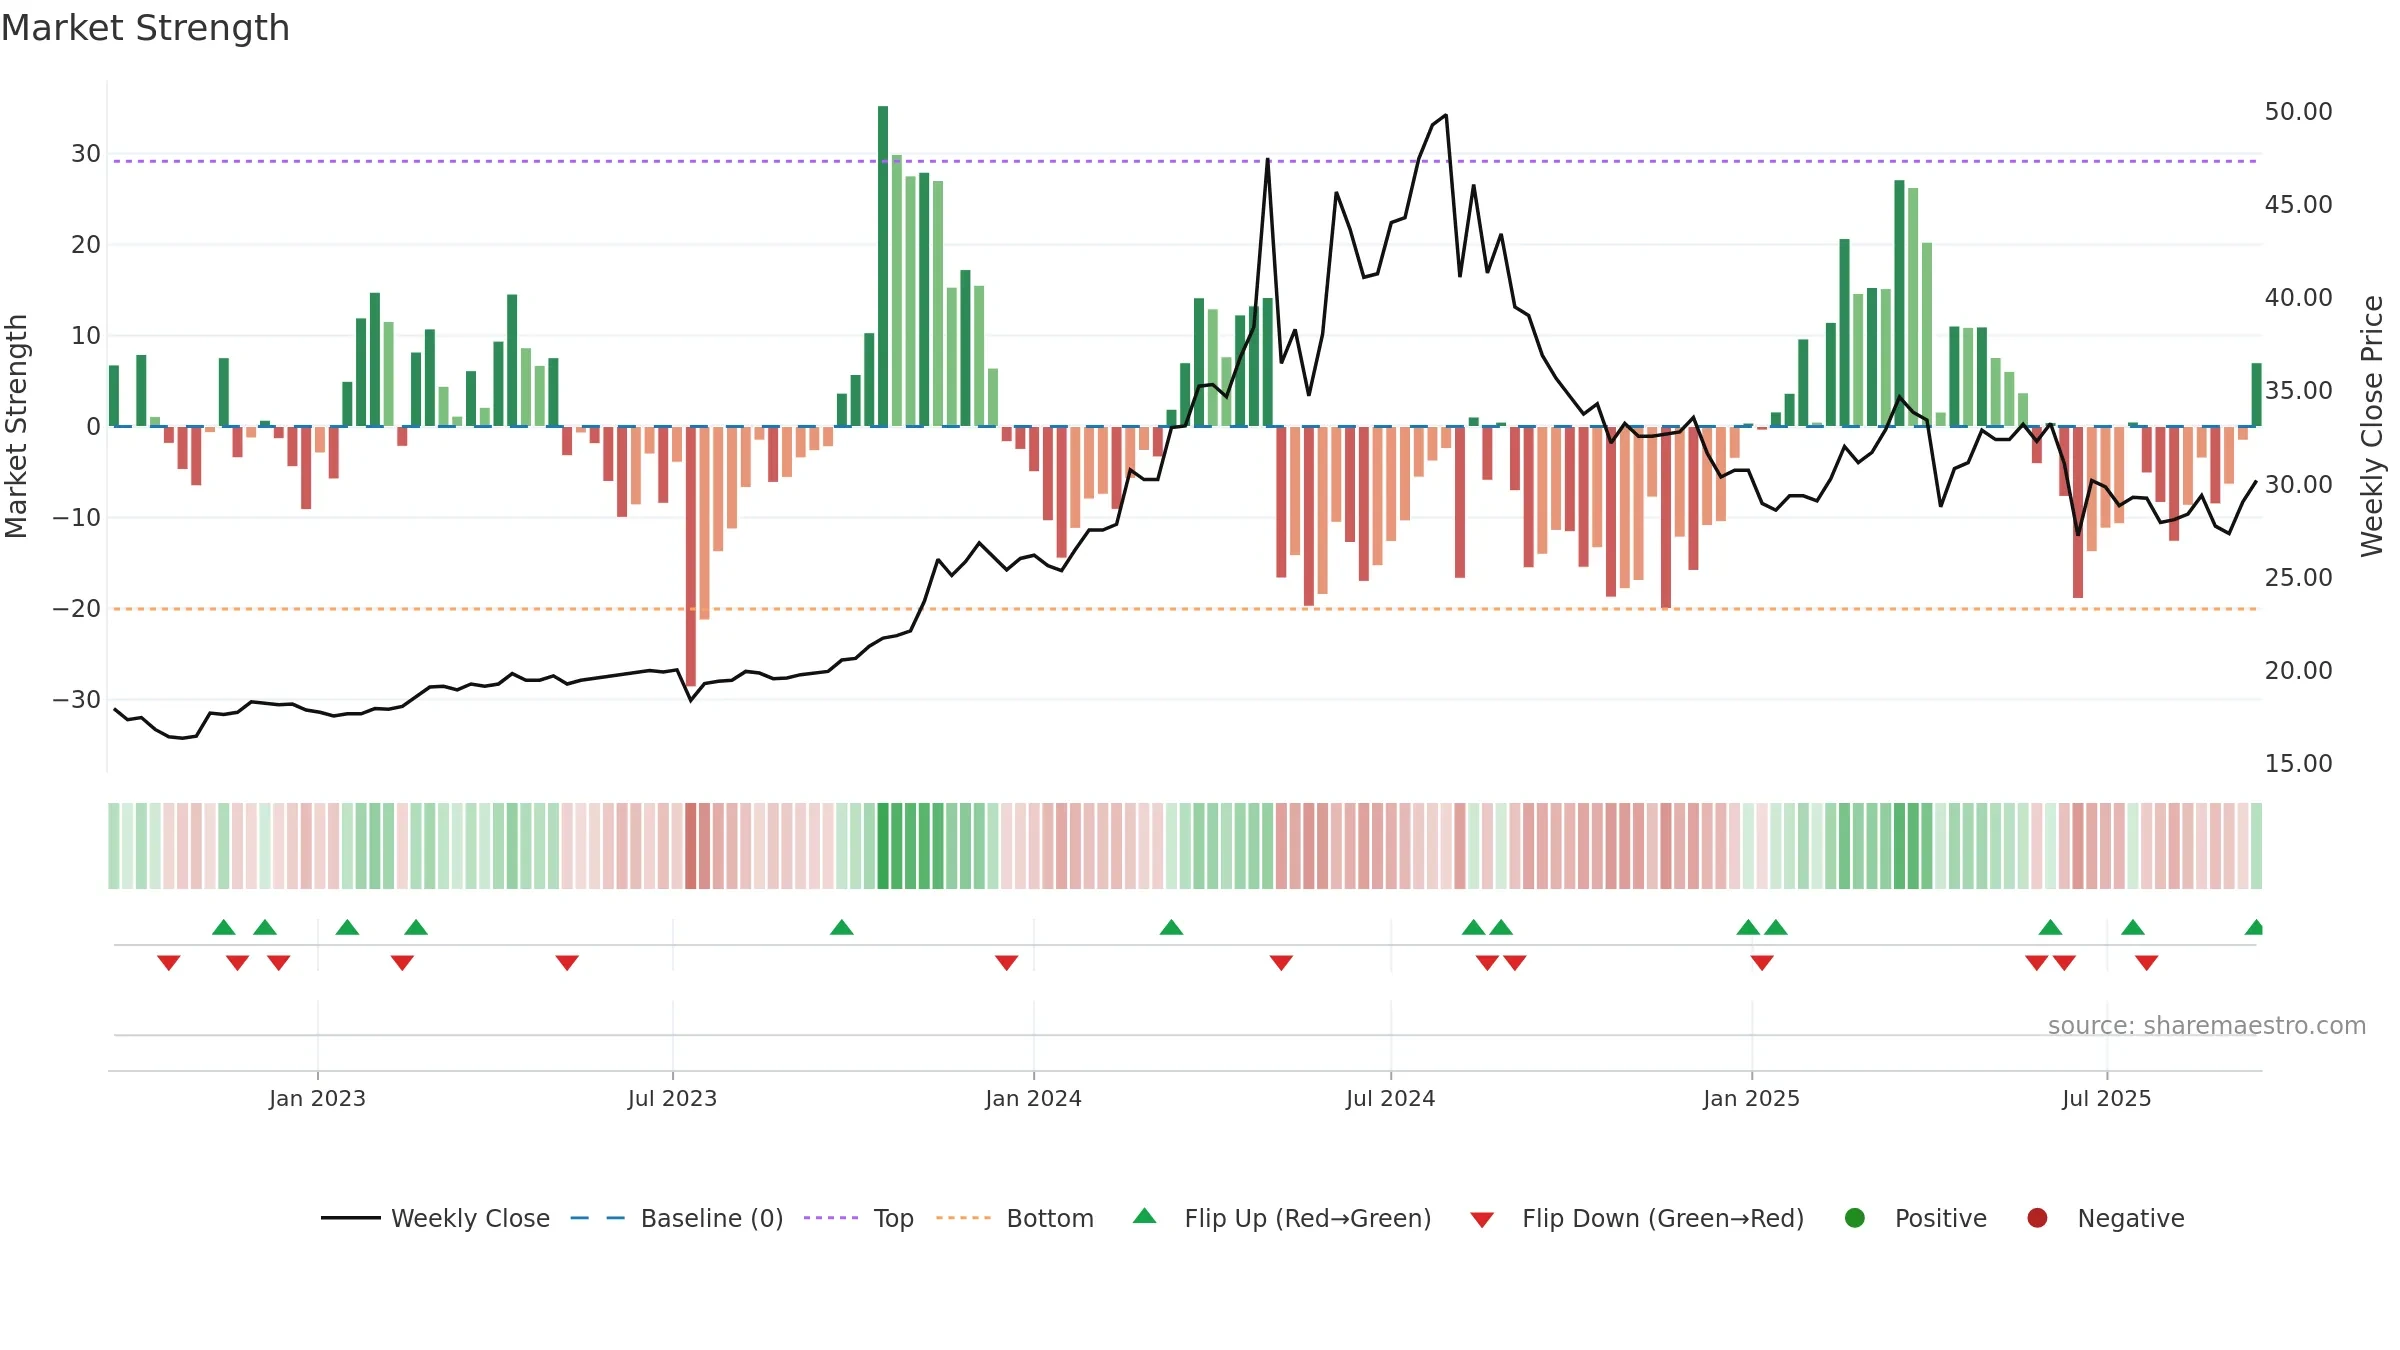Click the green Flip Up triangle legend icon
Screen dimensions: 2400x1350
[x=1145, y=1216]
